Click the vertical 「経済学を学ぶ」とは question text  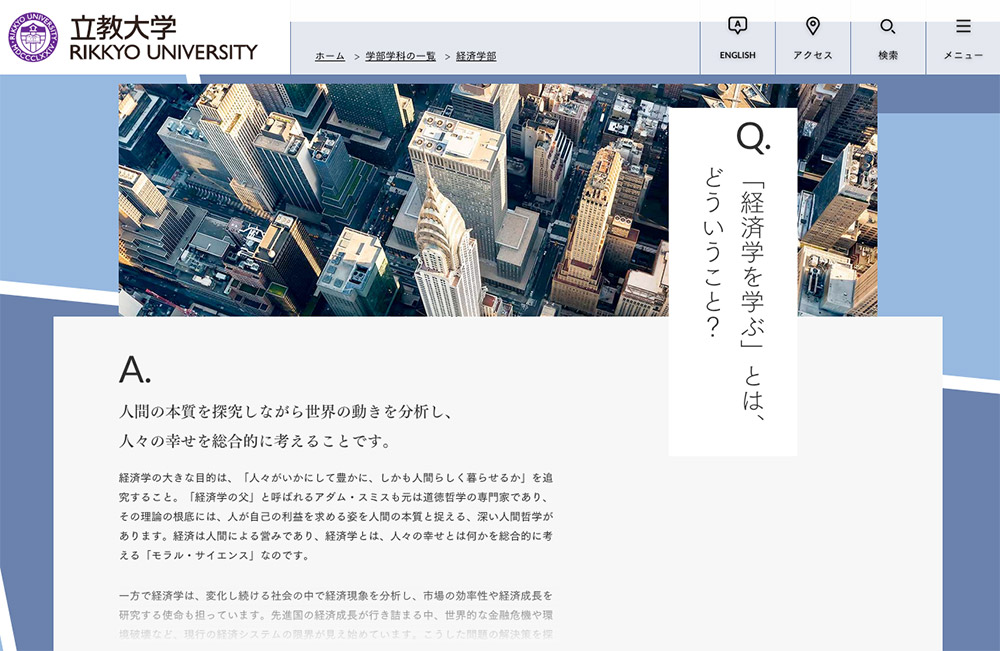coord(753,301)
